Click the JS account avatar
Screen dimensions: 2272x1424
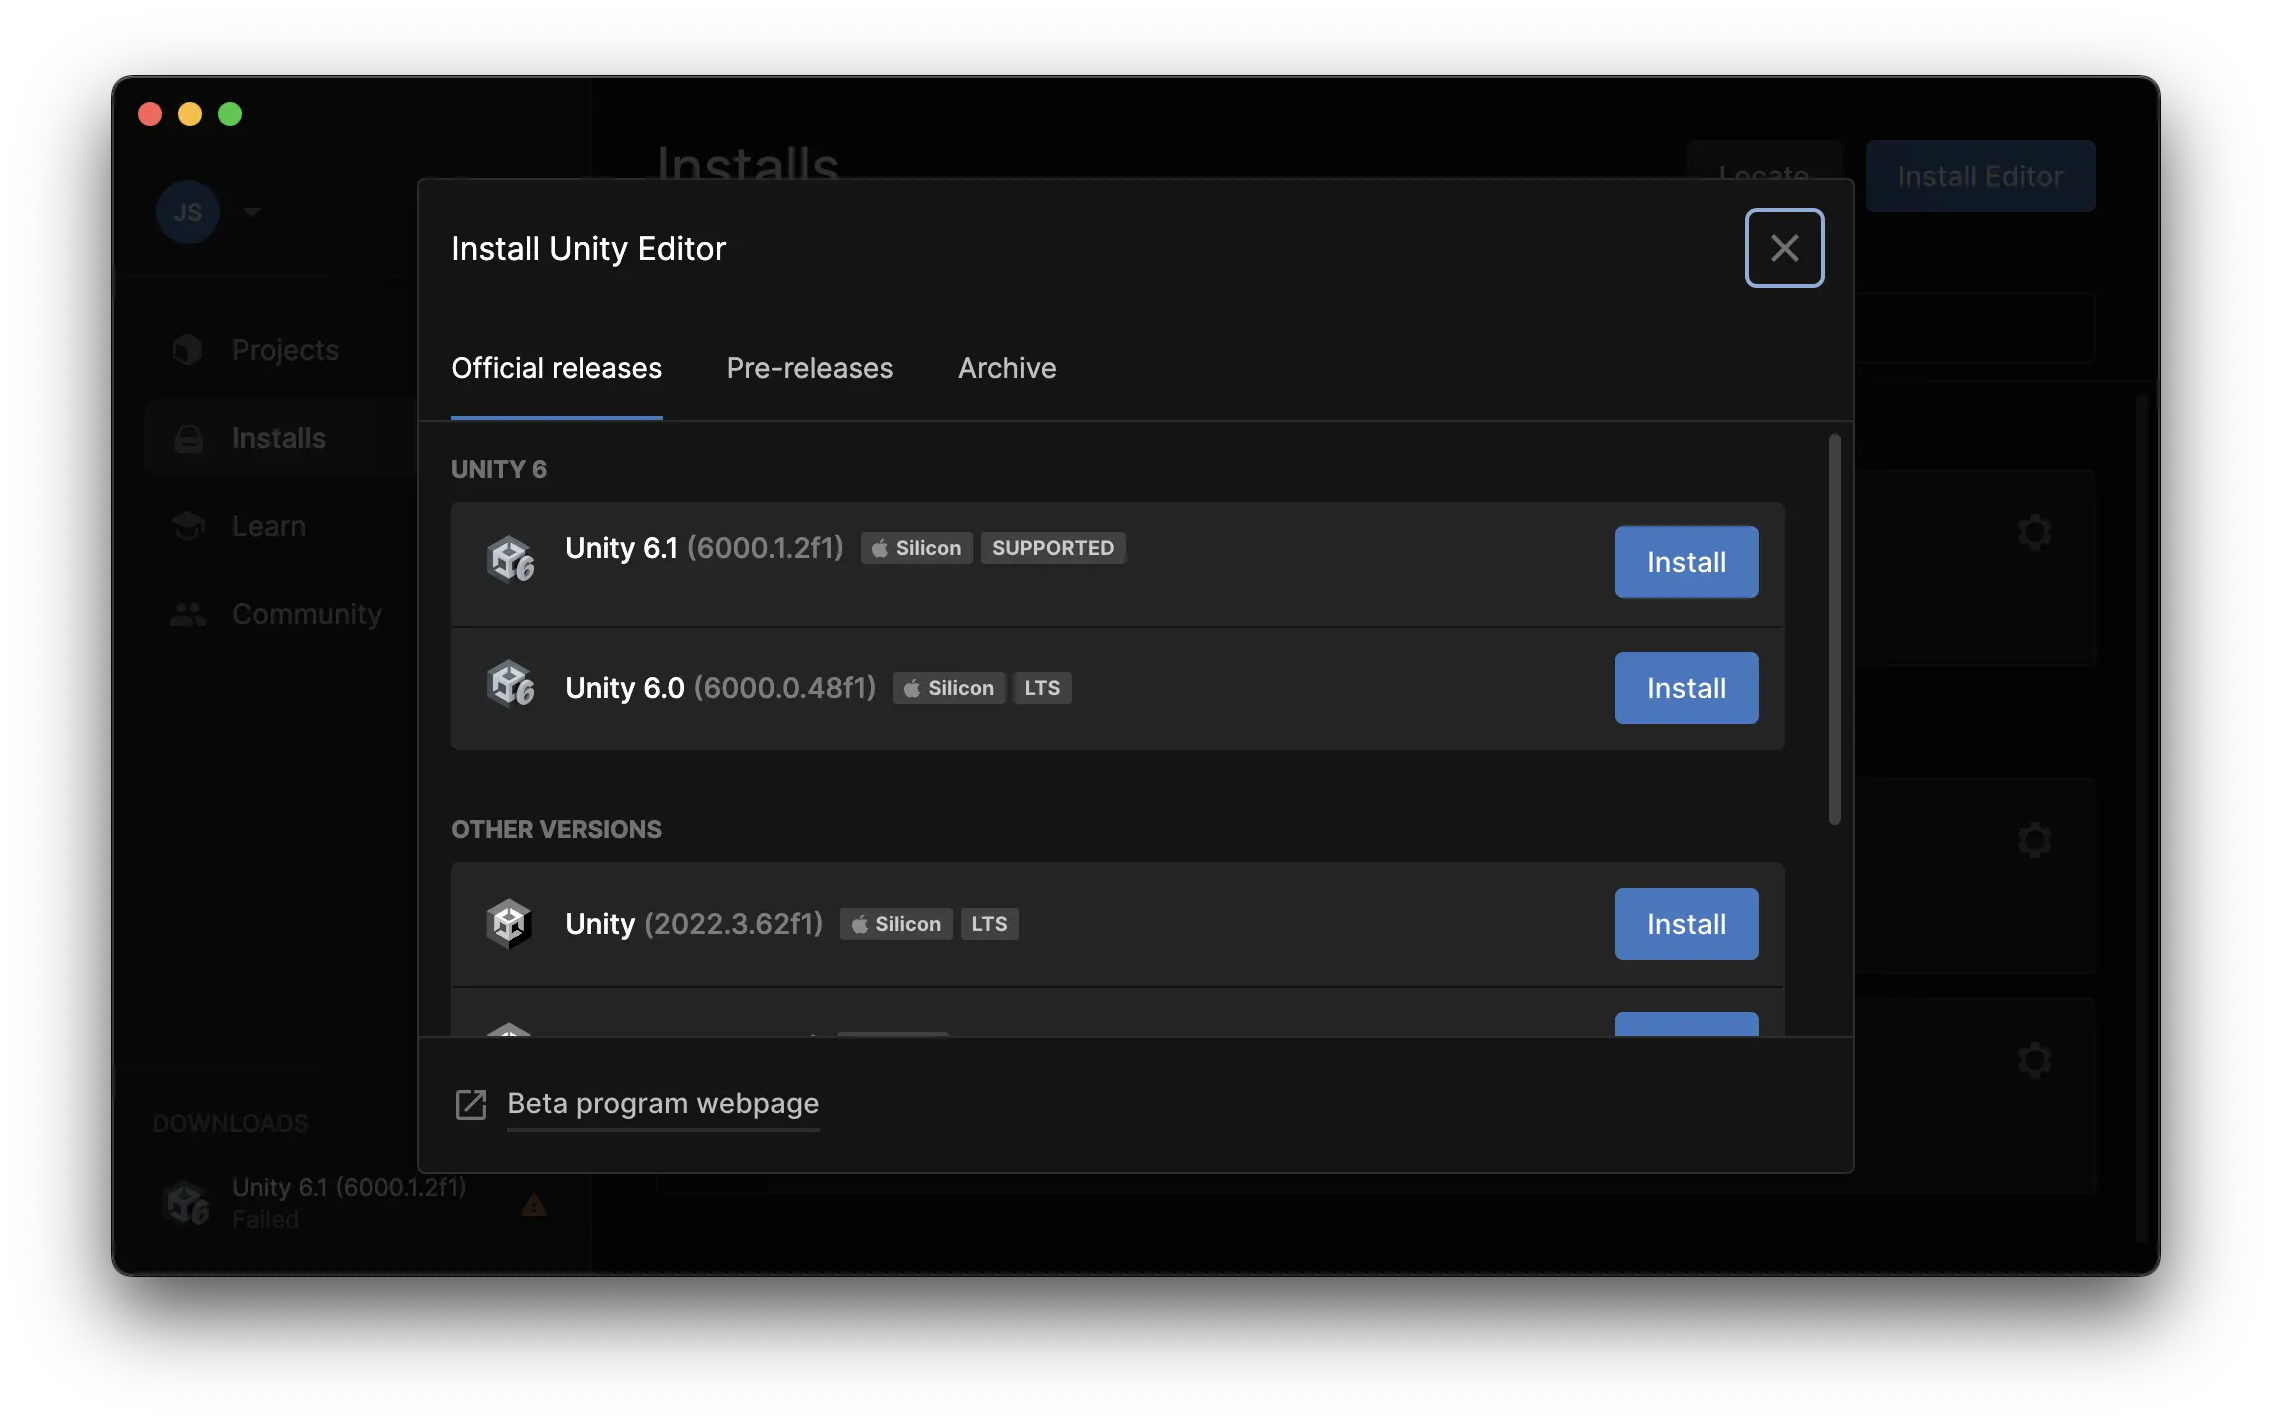tap(187, 212)
